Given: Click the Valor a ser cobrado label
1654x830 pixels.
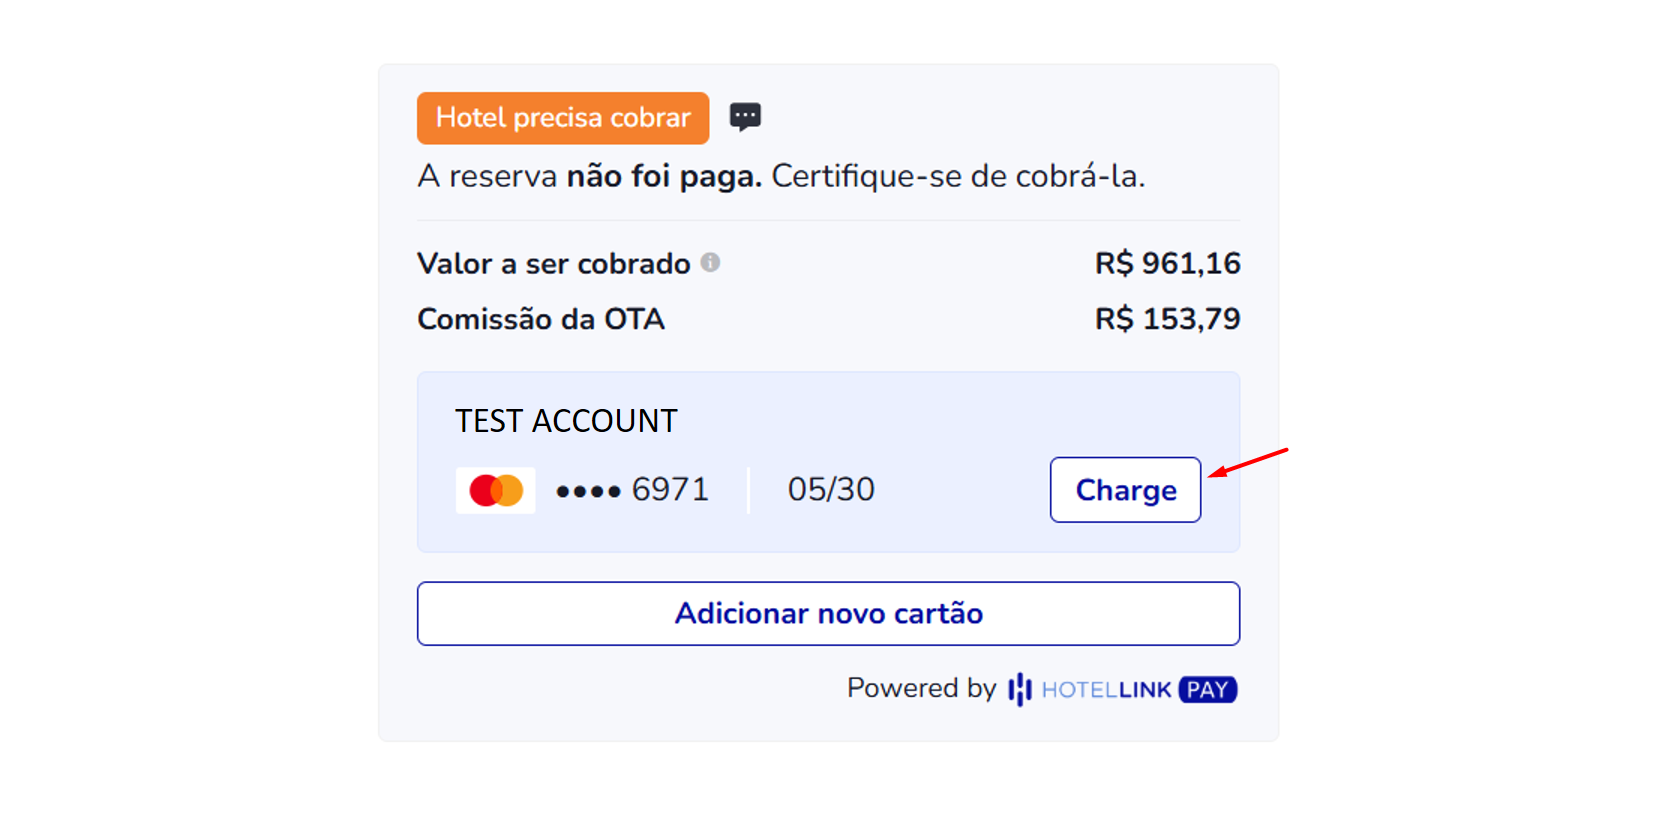Looking at the screenshot, I should click(x=553, y=264).
